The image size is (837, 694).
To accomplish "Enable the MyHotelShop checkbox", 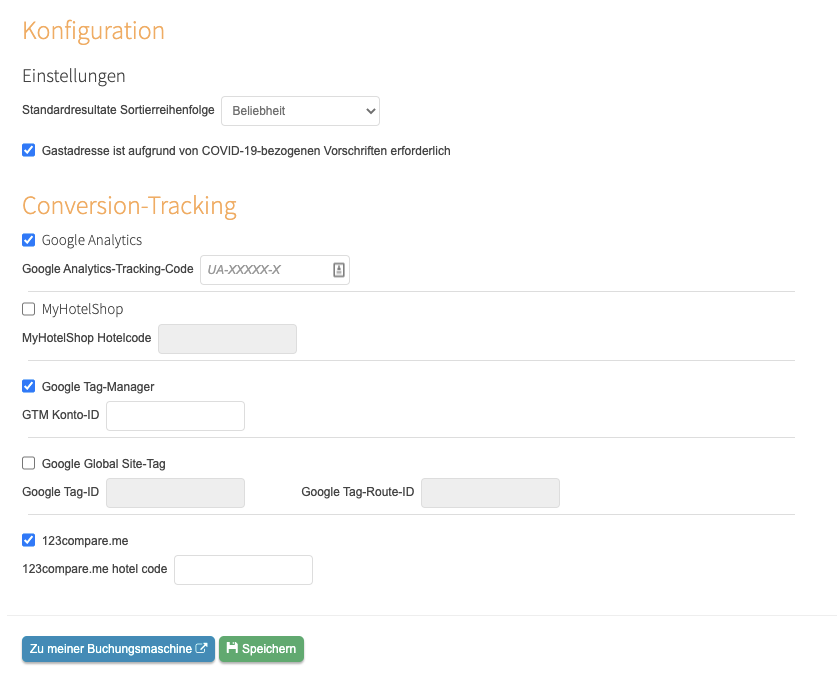I will coord(29,309).
